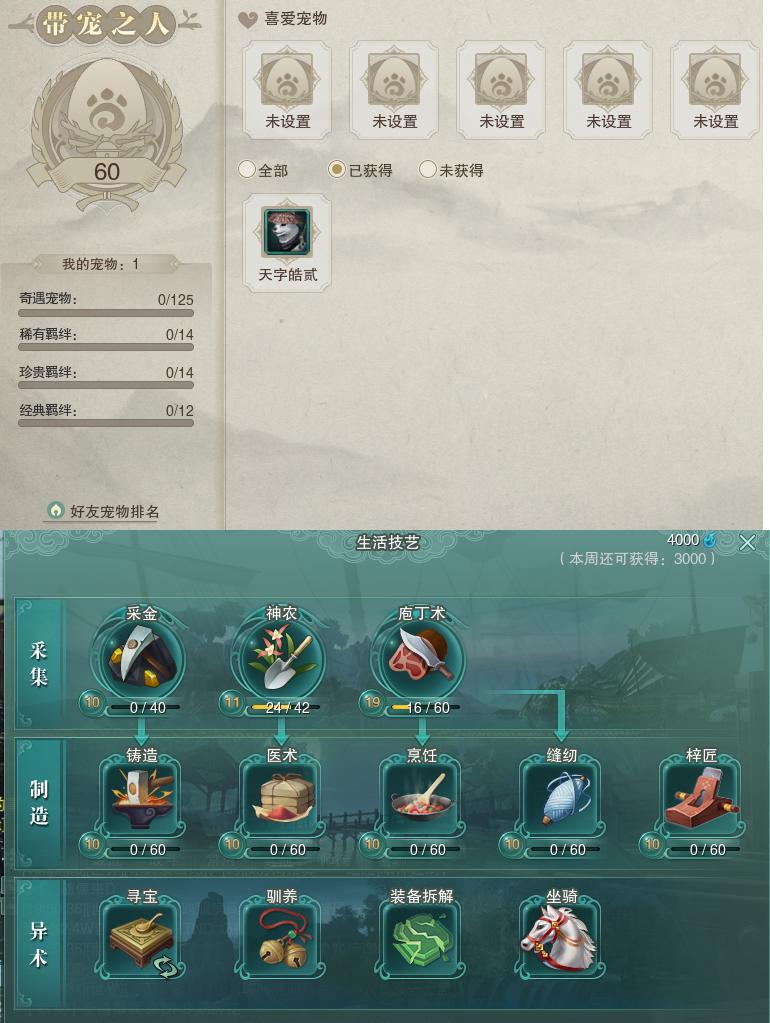This screenshot has height=1023, width=770.
Task: Choose the 铸造 forging craft icon
Action: coord(142,799)
